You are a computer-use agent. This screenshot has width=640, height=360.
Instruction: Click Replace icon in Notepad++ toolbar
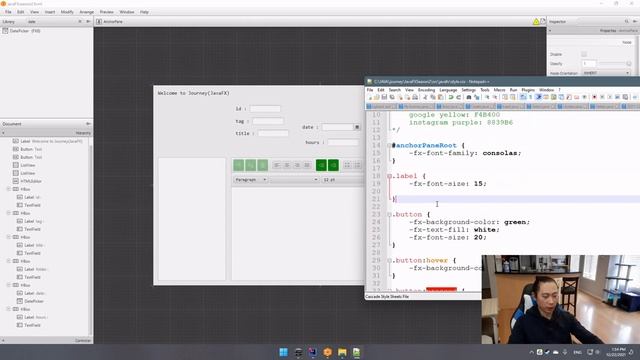(476, 97)
